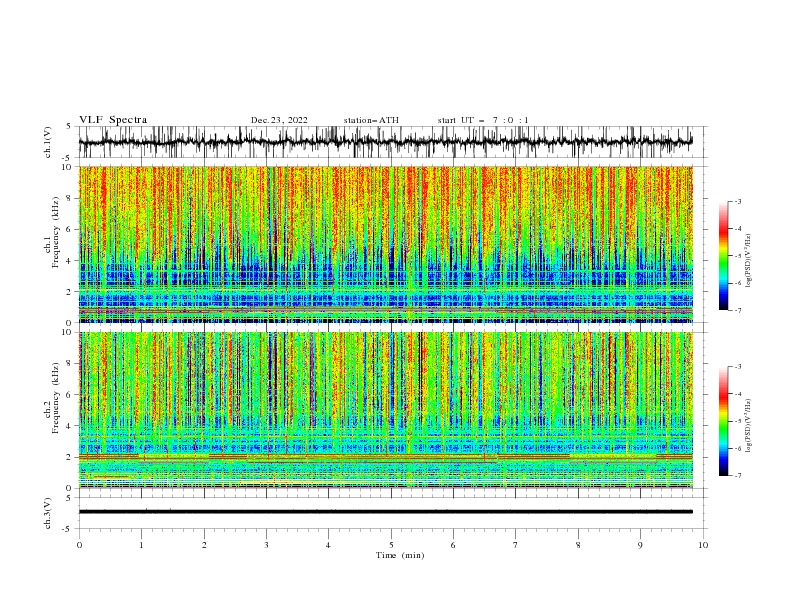The image size is (792, 612).
Task: Click time axis tick label "8"
Action: tap(578, 545)
